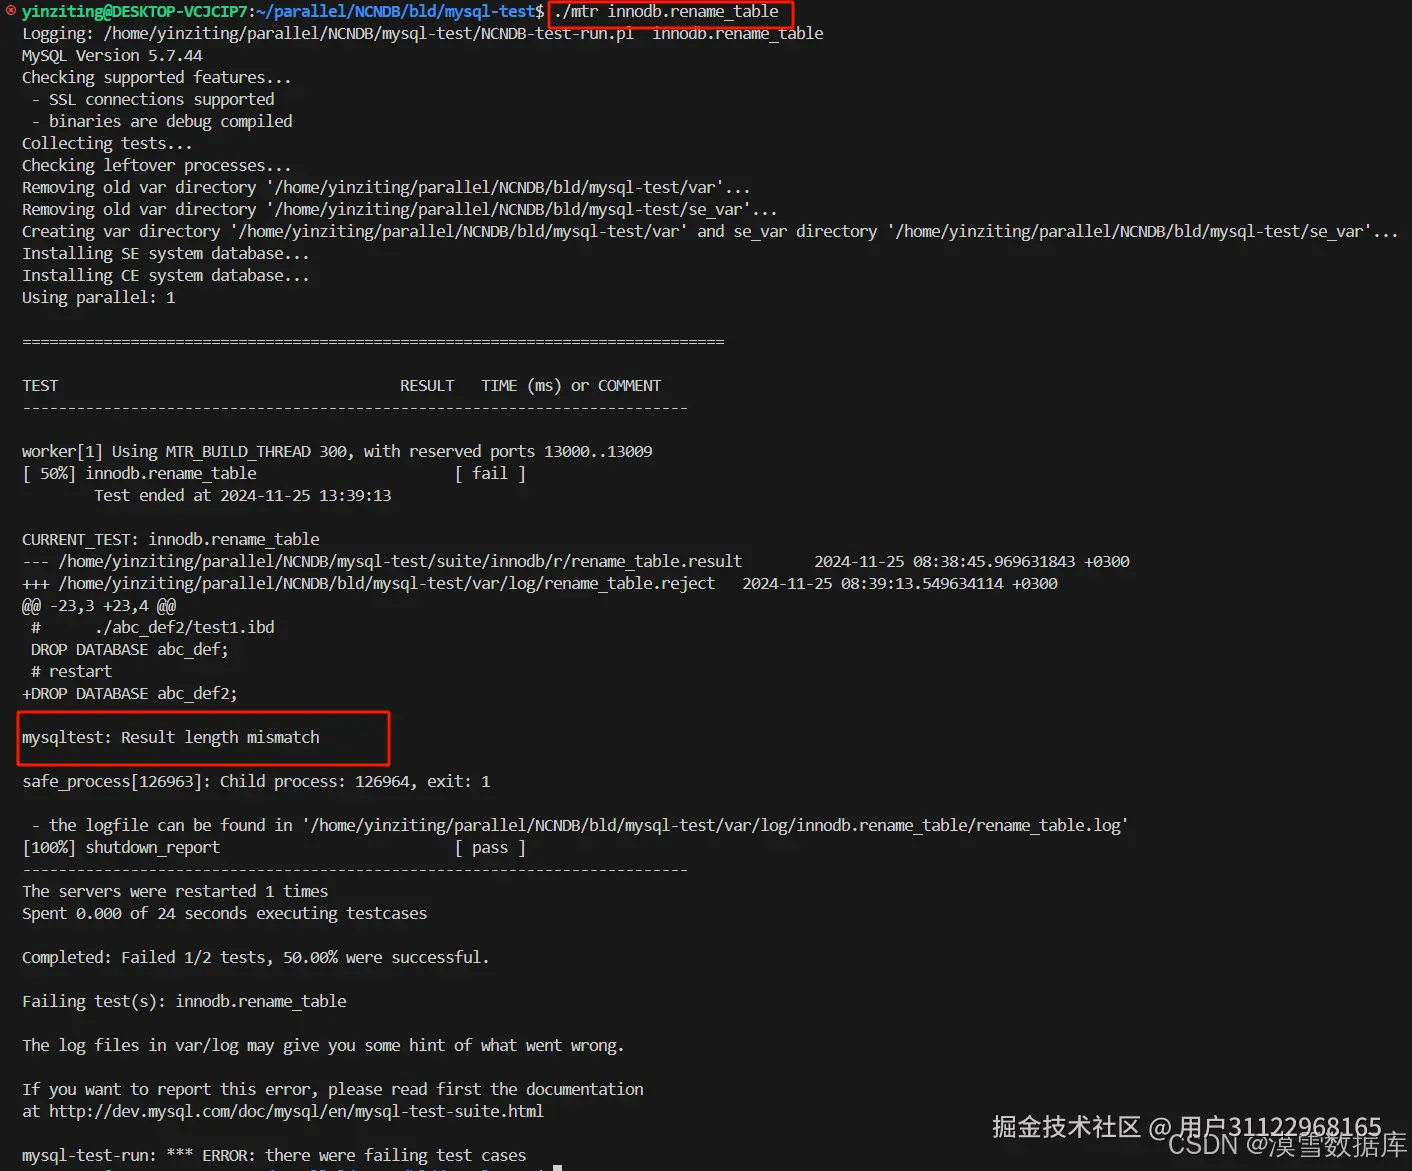
Task: Click the rename_table.result file path
Action: click(x=400, y=561)
